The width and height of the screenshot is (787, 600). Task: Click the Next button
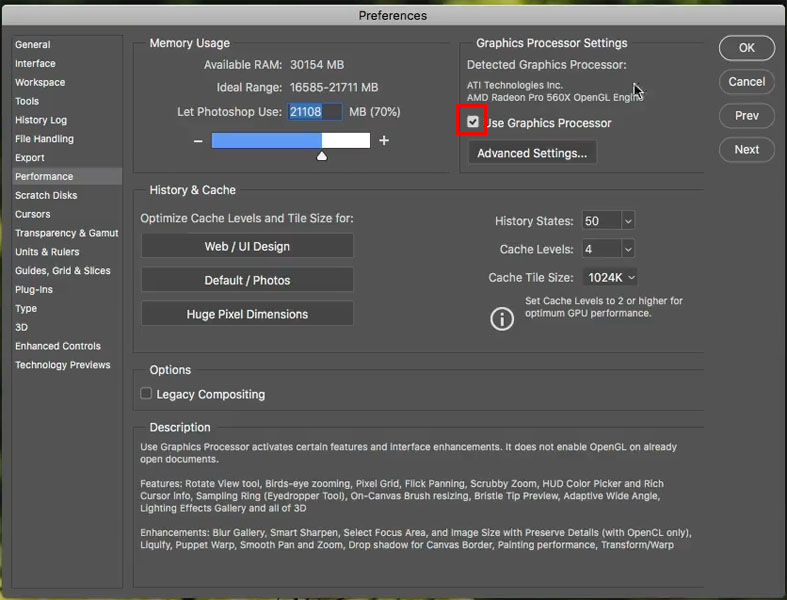pos(746,150)
